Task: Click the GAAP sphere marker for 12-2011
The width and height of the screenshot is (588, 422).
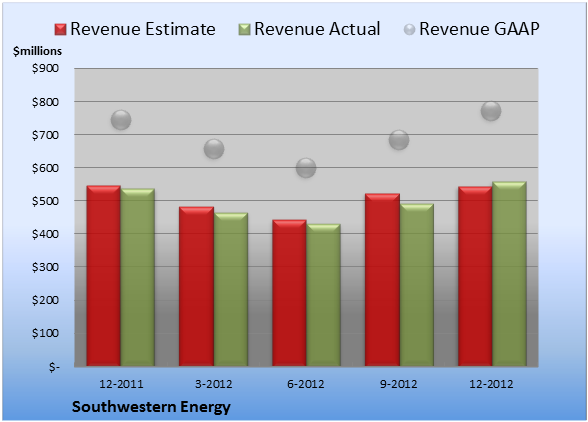Action: point(121,120)
